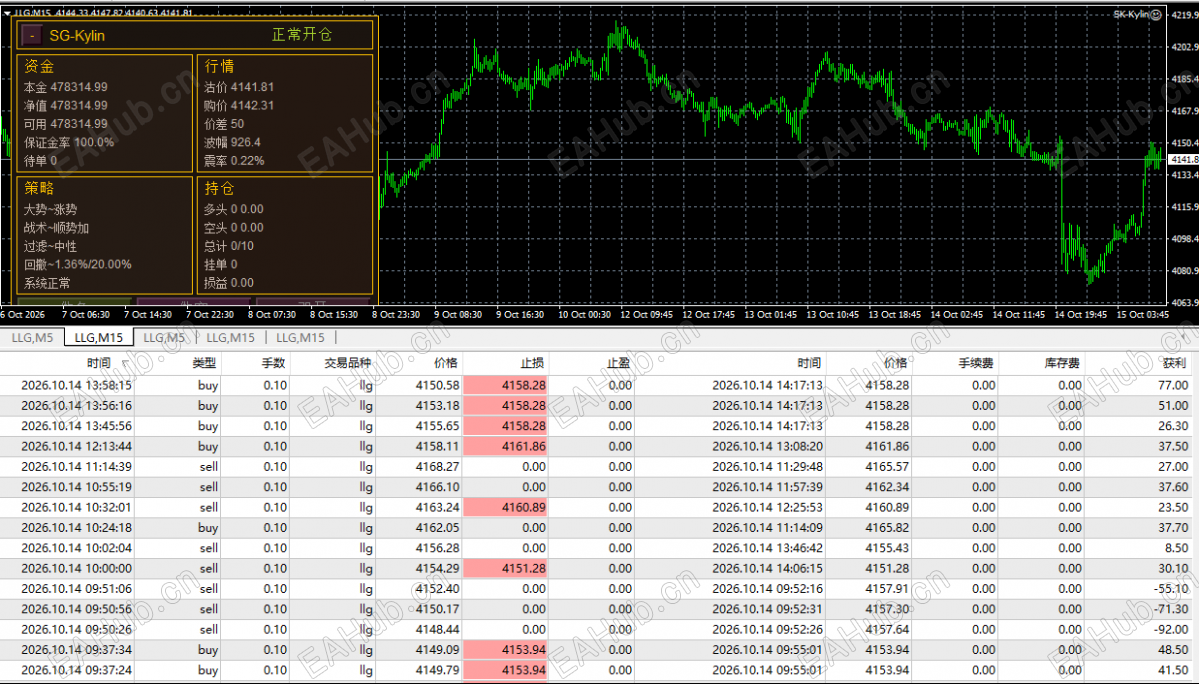The height and width of the screenshot is (684, 1199).
Task: Select the 本金 478314.99 line
Action: (x=66, y=87)
